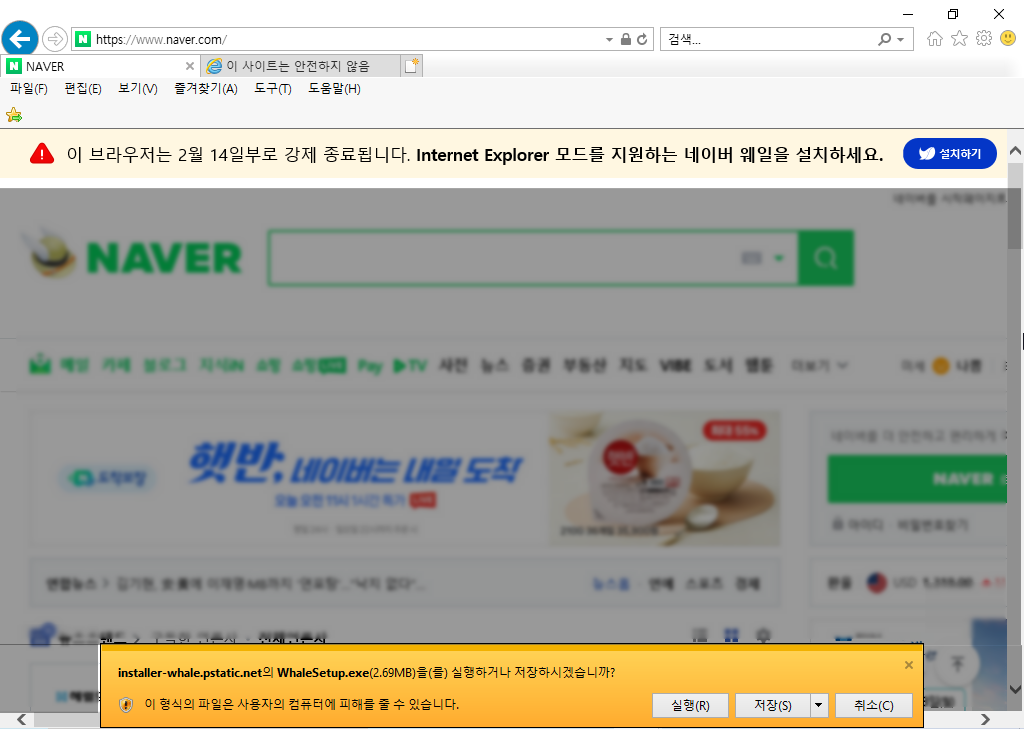Open the 도움말(H) menu
Viewport: 1024px width, 729px height.
pyautogui.click(x=334, y=88)
